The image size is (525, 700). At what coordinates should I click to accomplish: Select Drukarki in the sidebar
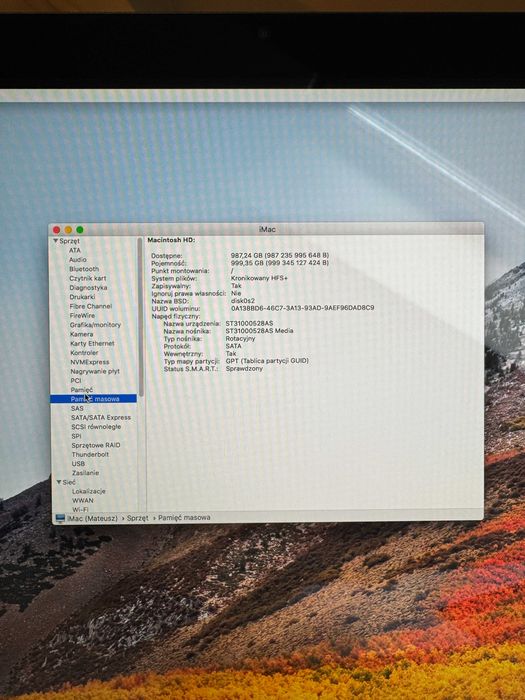pos(82,297)
